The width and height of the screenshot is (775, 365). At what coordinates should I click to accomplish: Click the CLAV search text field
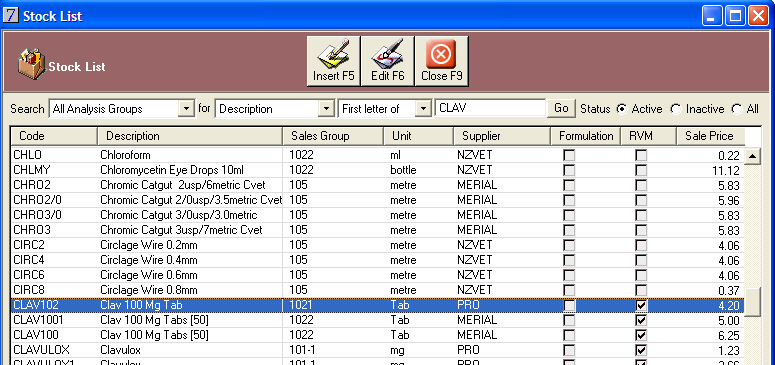click(490, 108)
